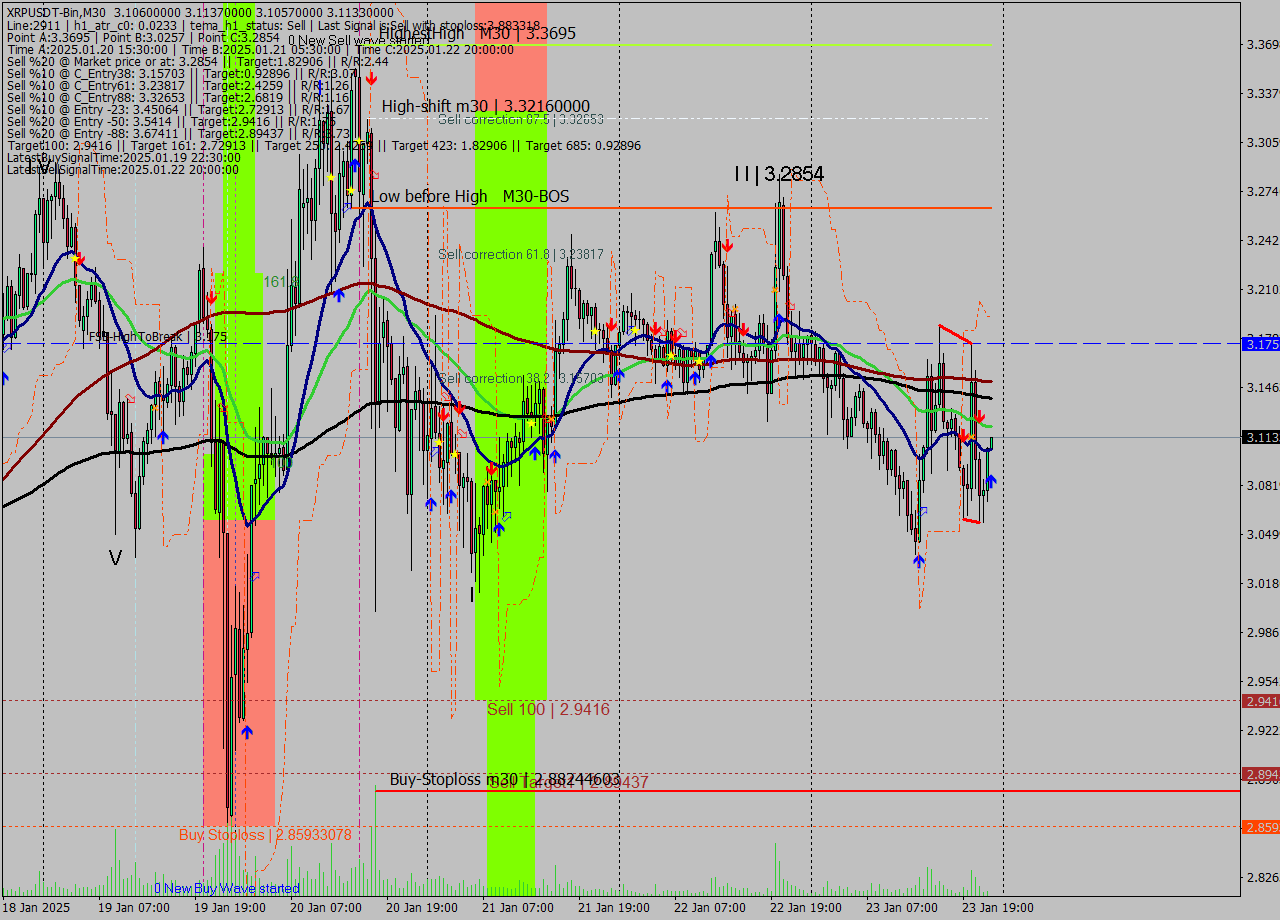
Task: Select the 'Target100: 2.9416' targets line
Action: (323, 145)
